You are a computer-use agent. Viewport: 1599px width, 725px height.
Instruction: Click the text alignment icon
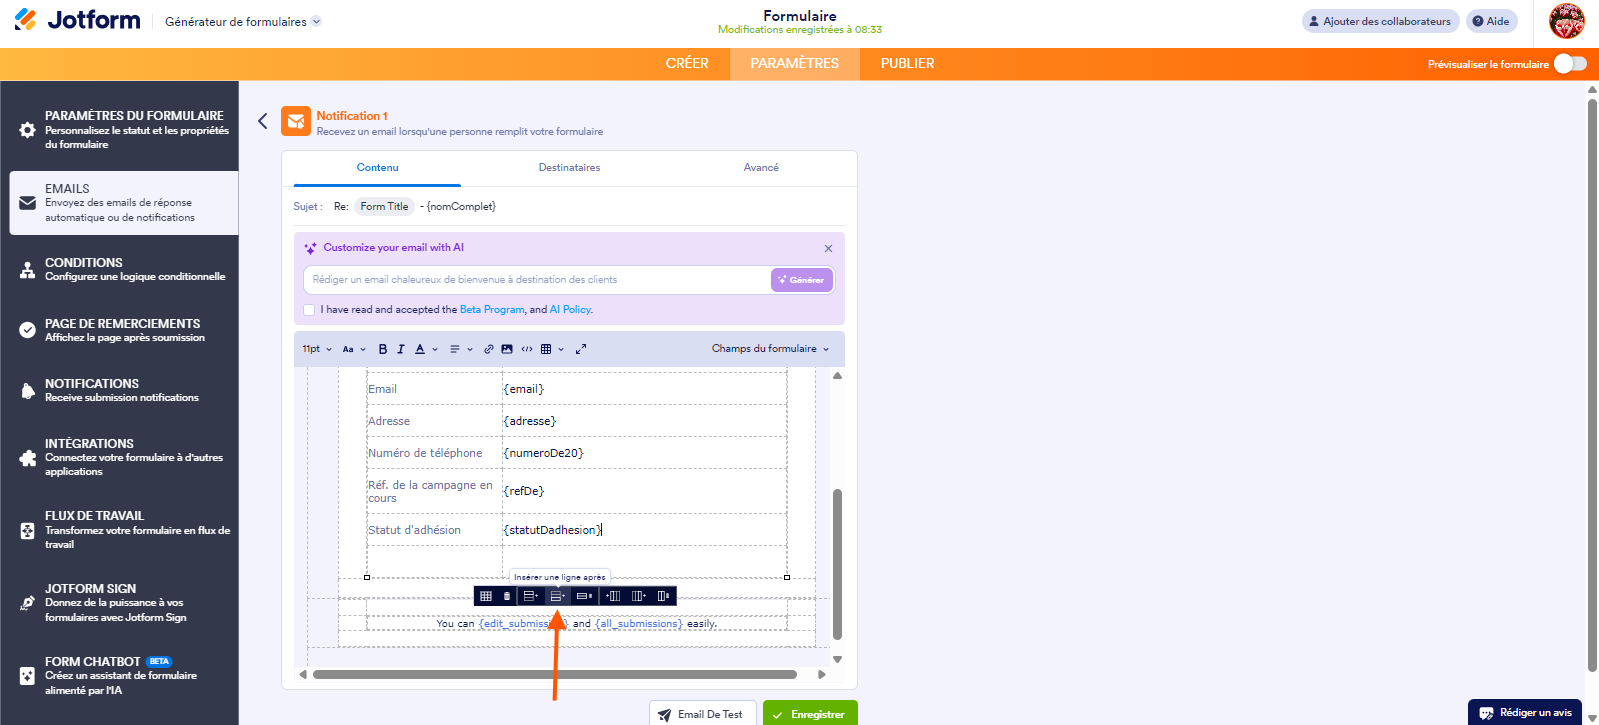tap(455, 349)
